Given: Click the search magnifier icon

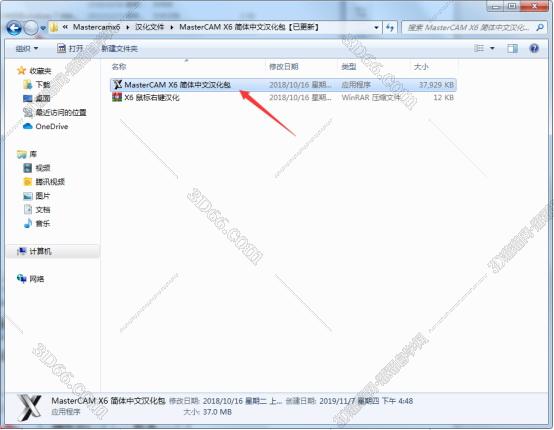Looking at the screenshot, I should (x=540, y=27).
